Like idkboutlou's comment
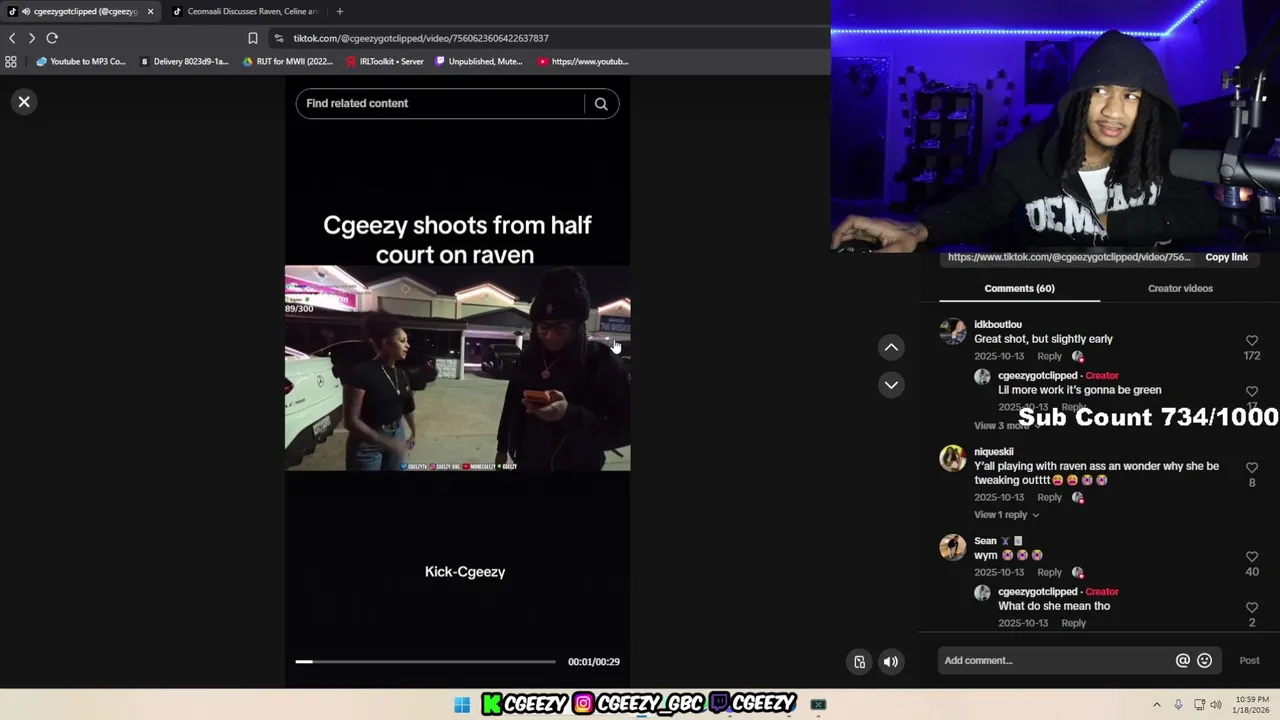The image size is (1280, 720). (1251, 341)
